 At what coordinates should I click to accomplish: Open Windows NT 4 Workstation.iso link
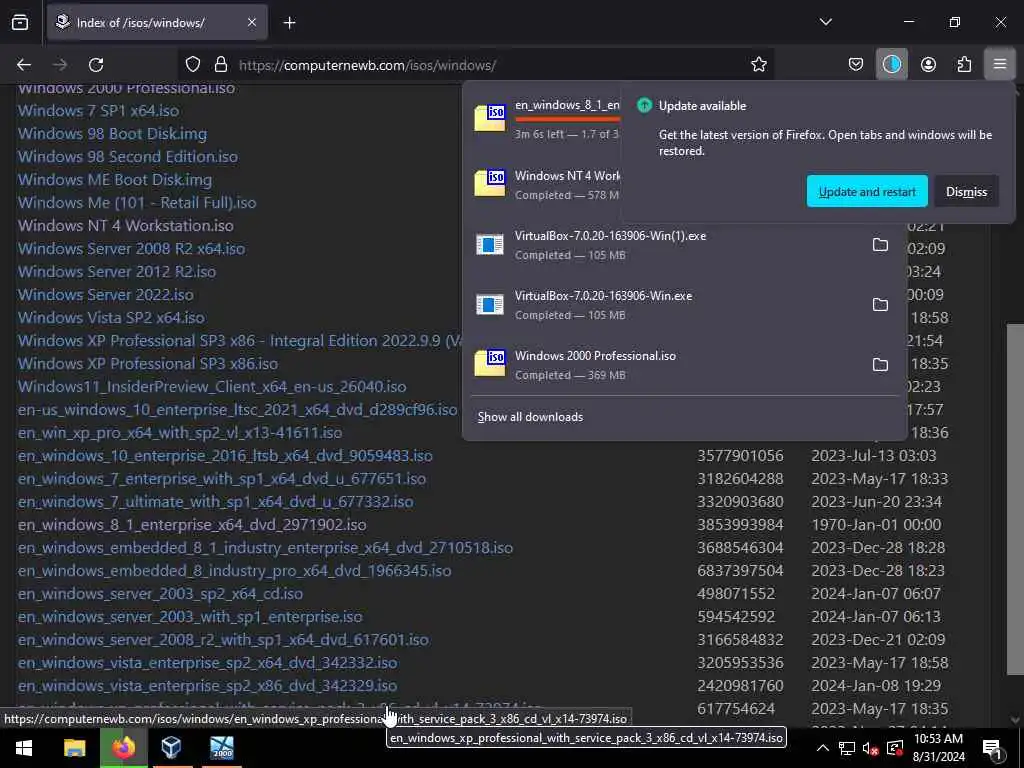[x=125, y=225]
